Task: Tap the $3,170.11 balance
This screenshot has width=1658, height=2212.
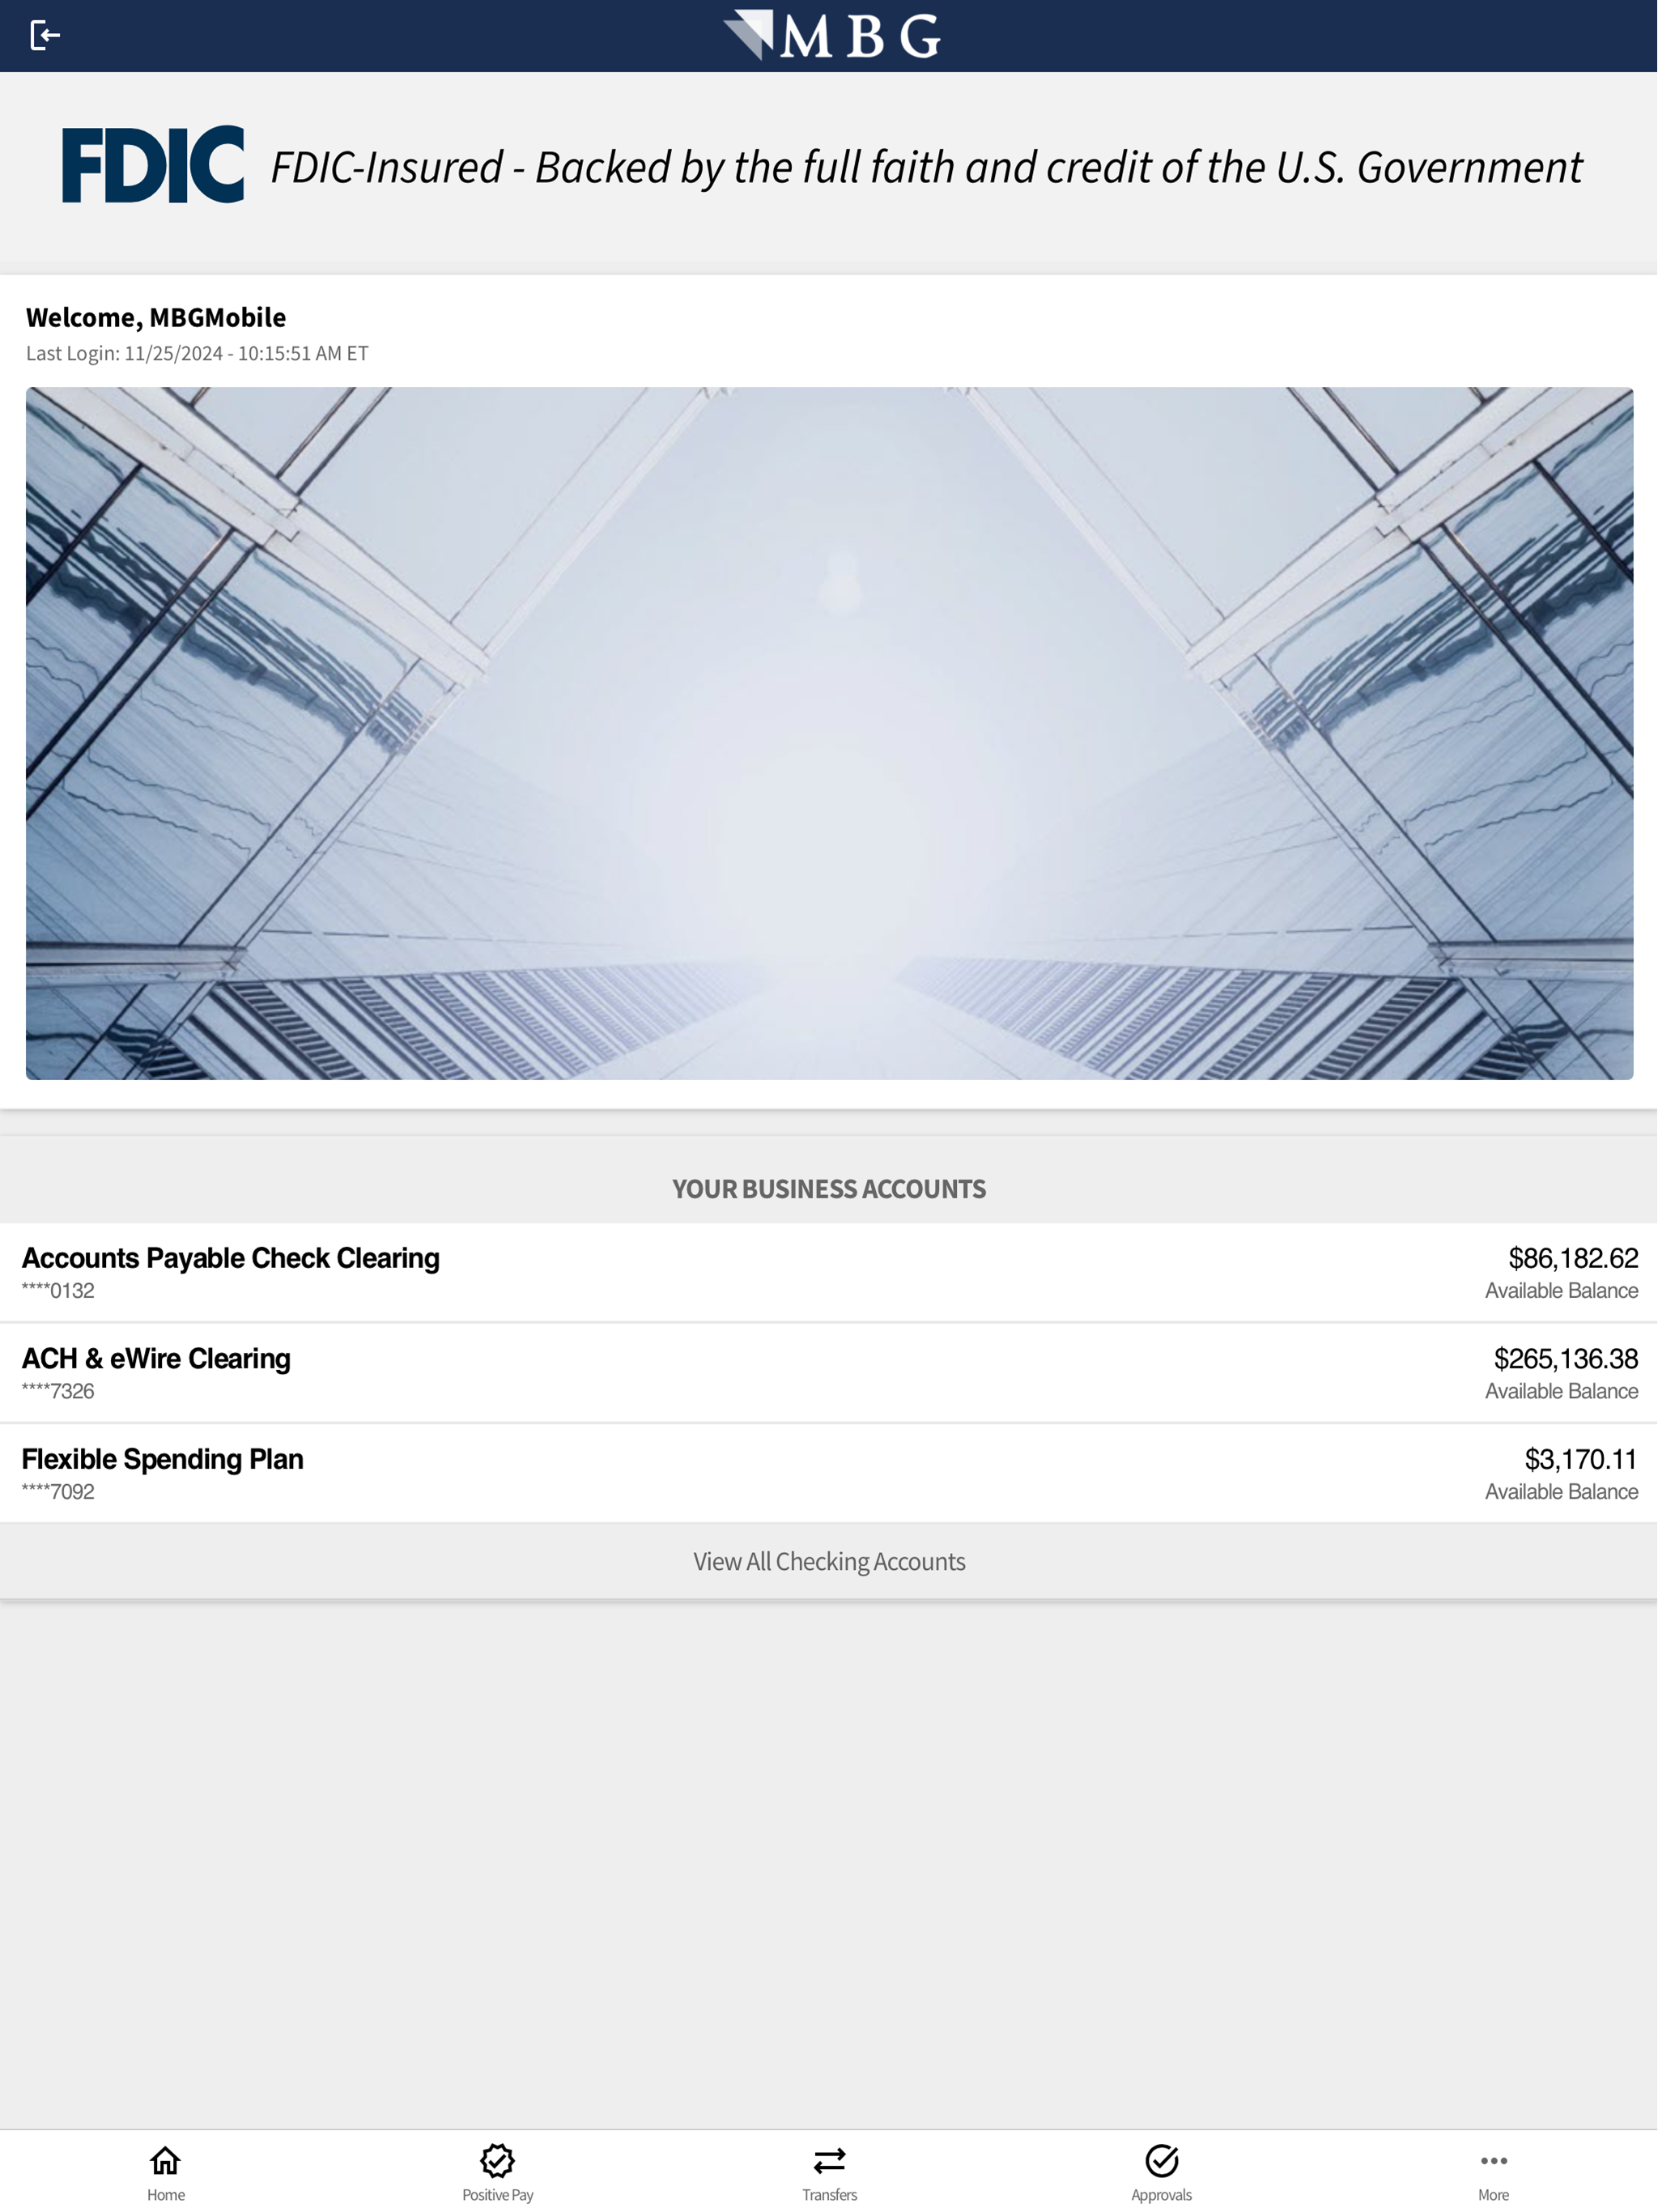Action: tap(1580, 1459)
